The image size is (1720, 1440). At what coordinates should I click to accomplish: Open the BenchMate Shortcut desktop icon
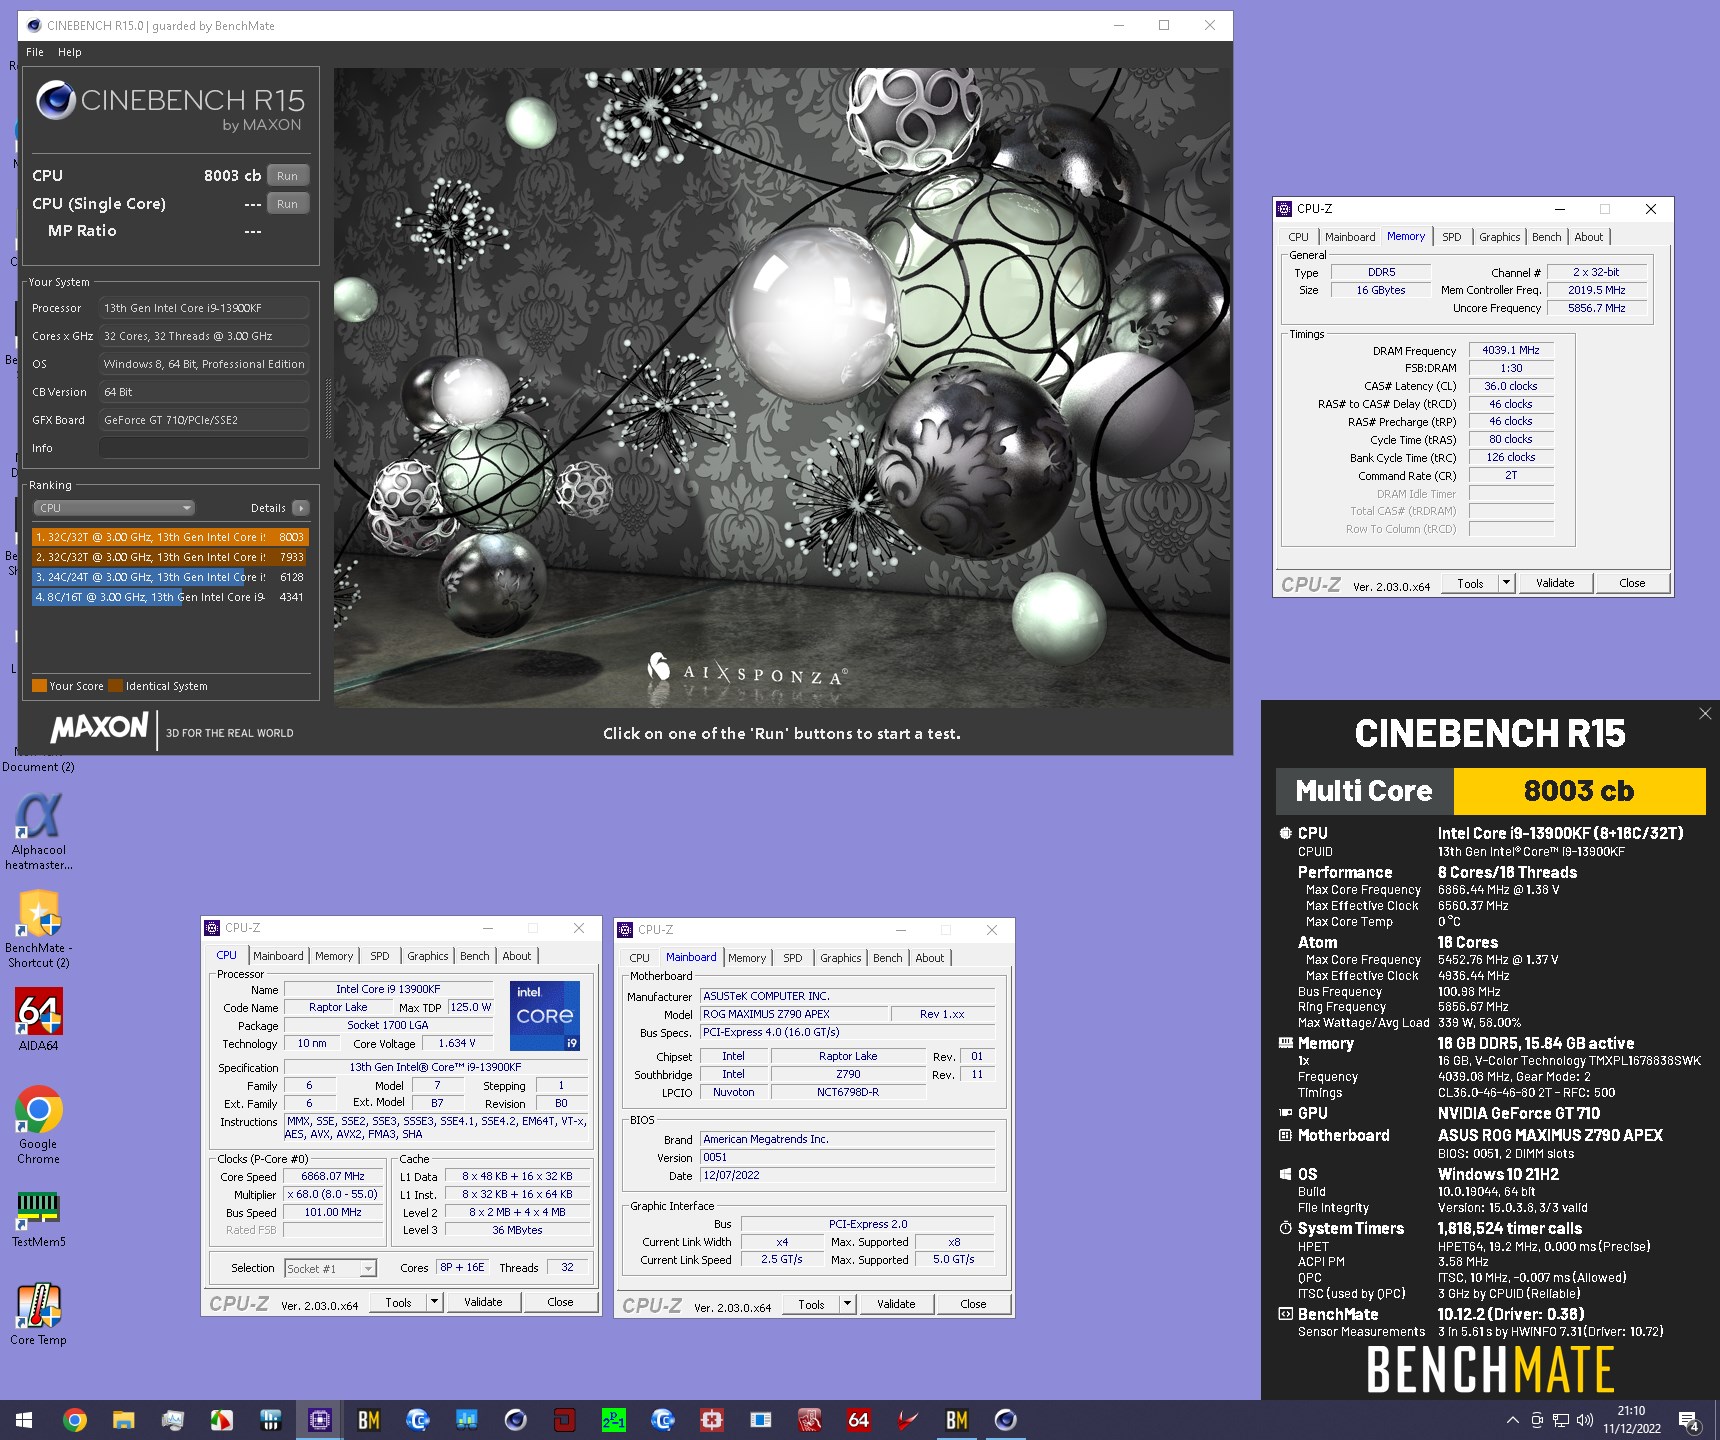(38, 929)
